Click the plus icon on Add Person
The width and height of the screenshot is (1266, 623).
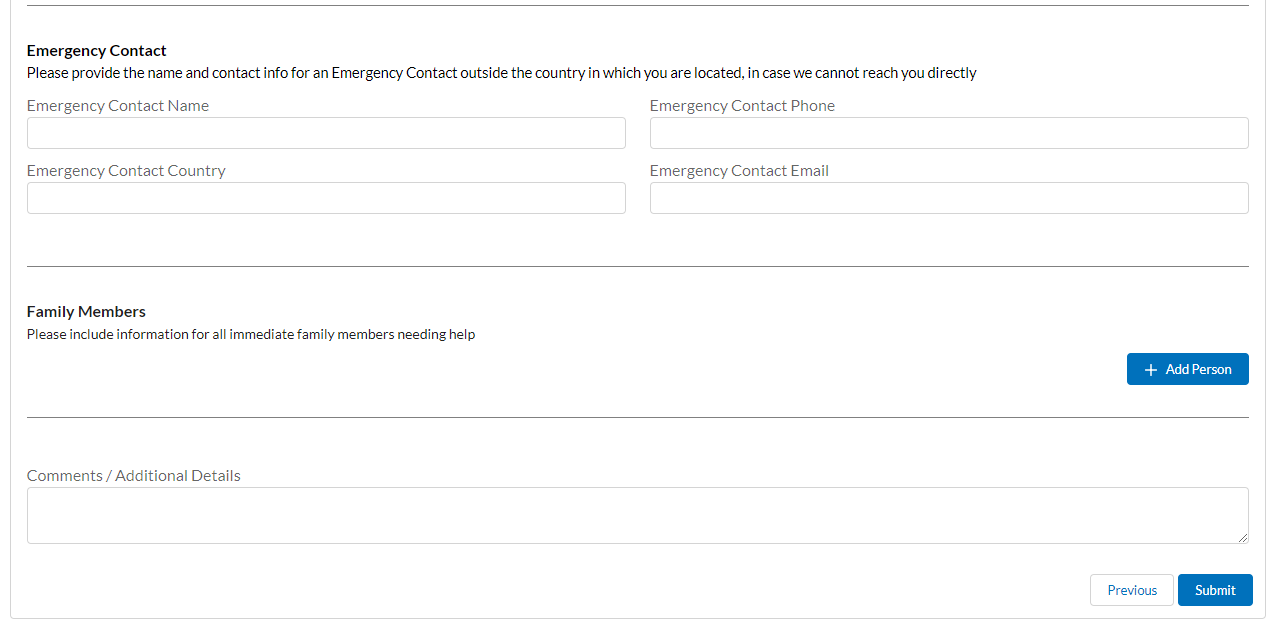(1150, 370)
